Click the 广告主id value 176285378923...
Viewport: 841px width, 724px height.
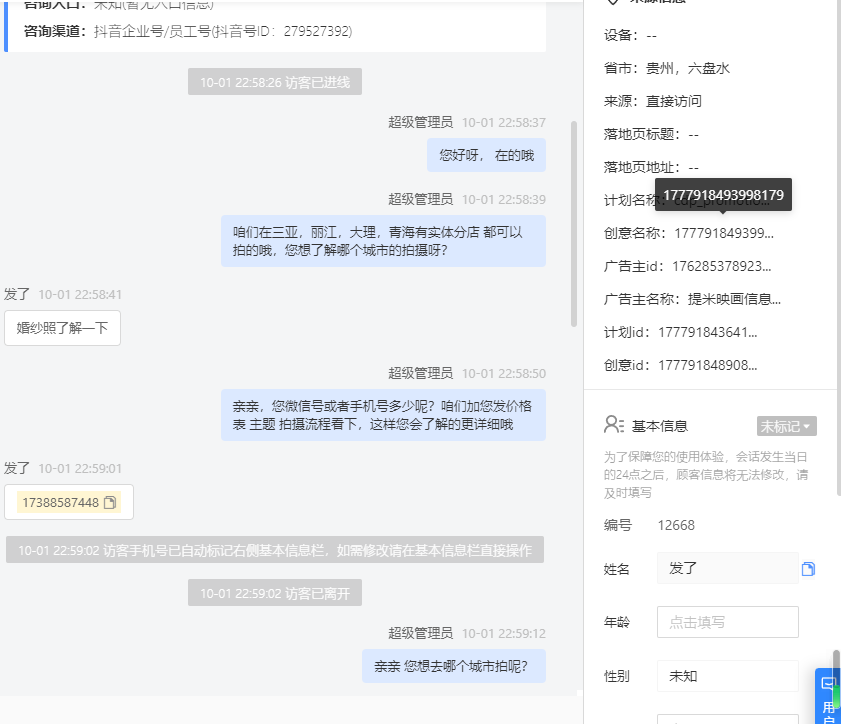(x=721, y=266)
